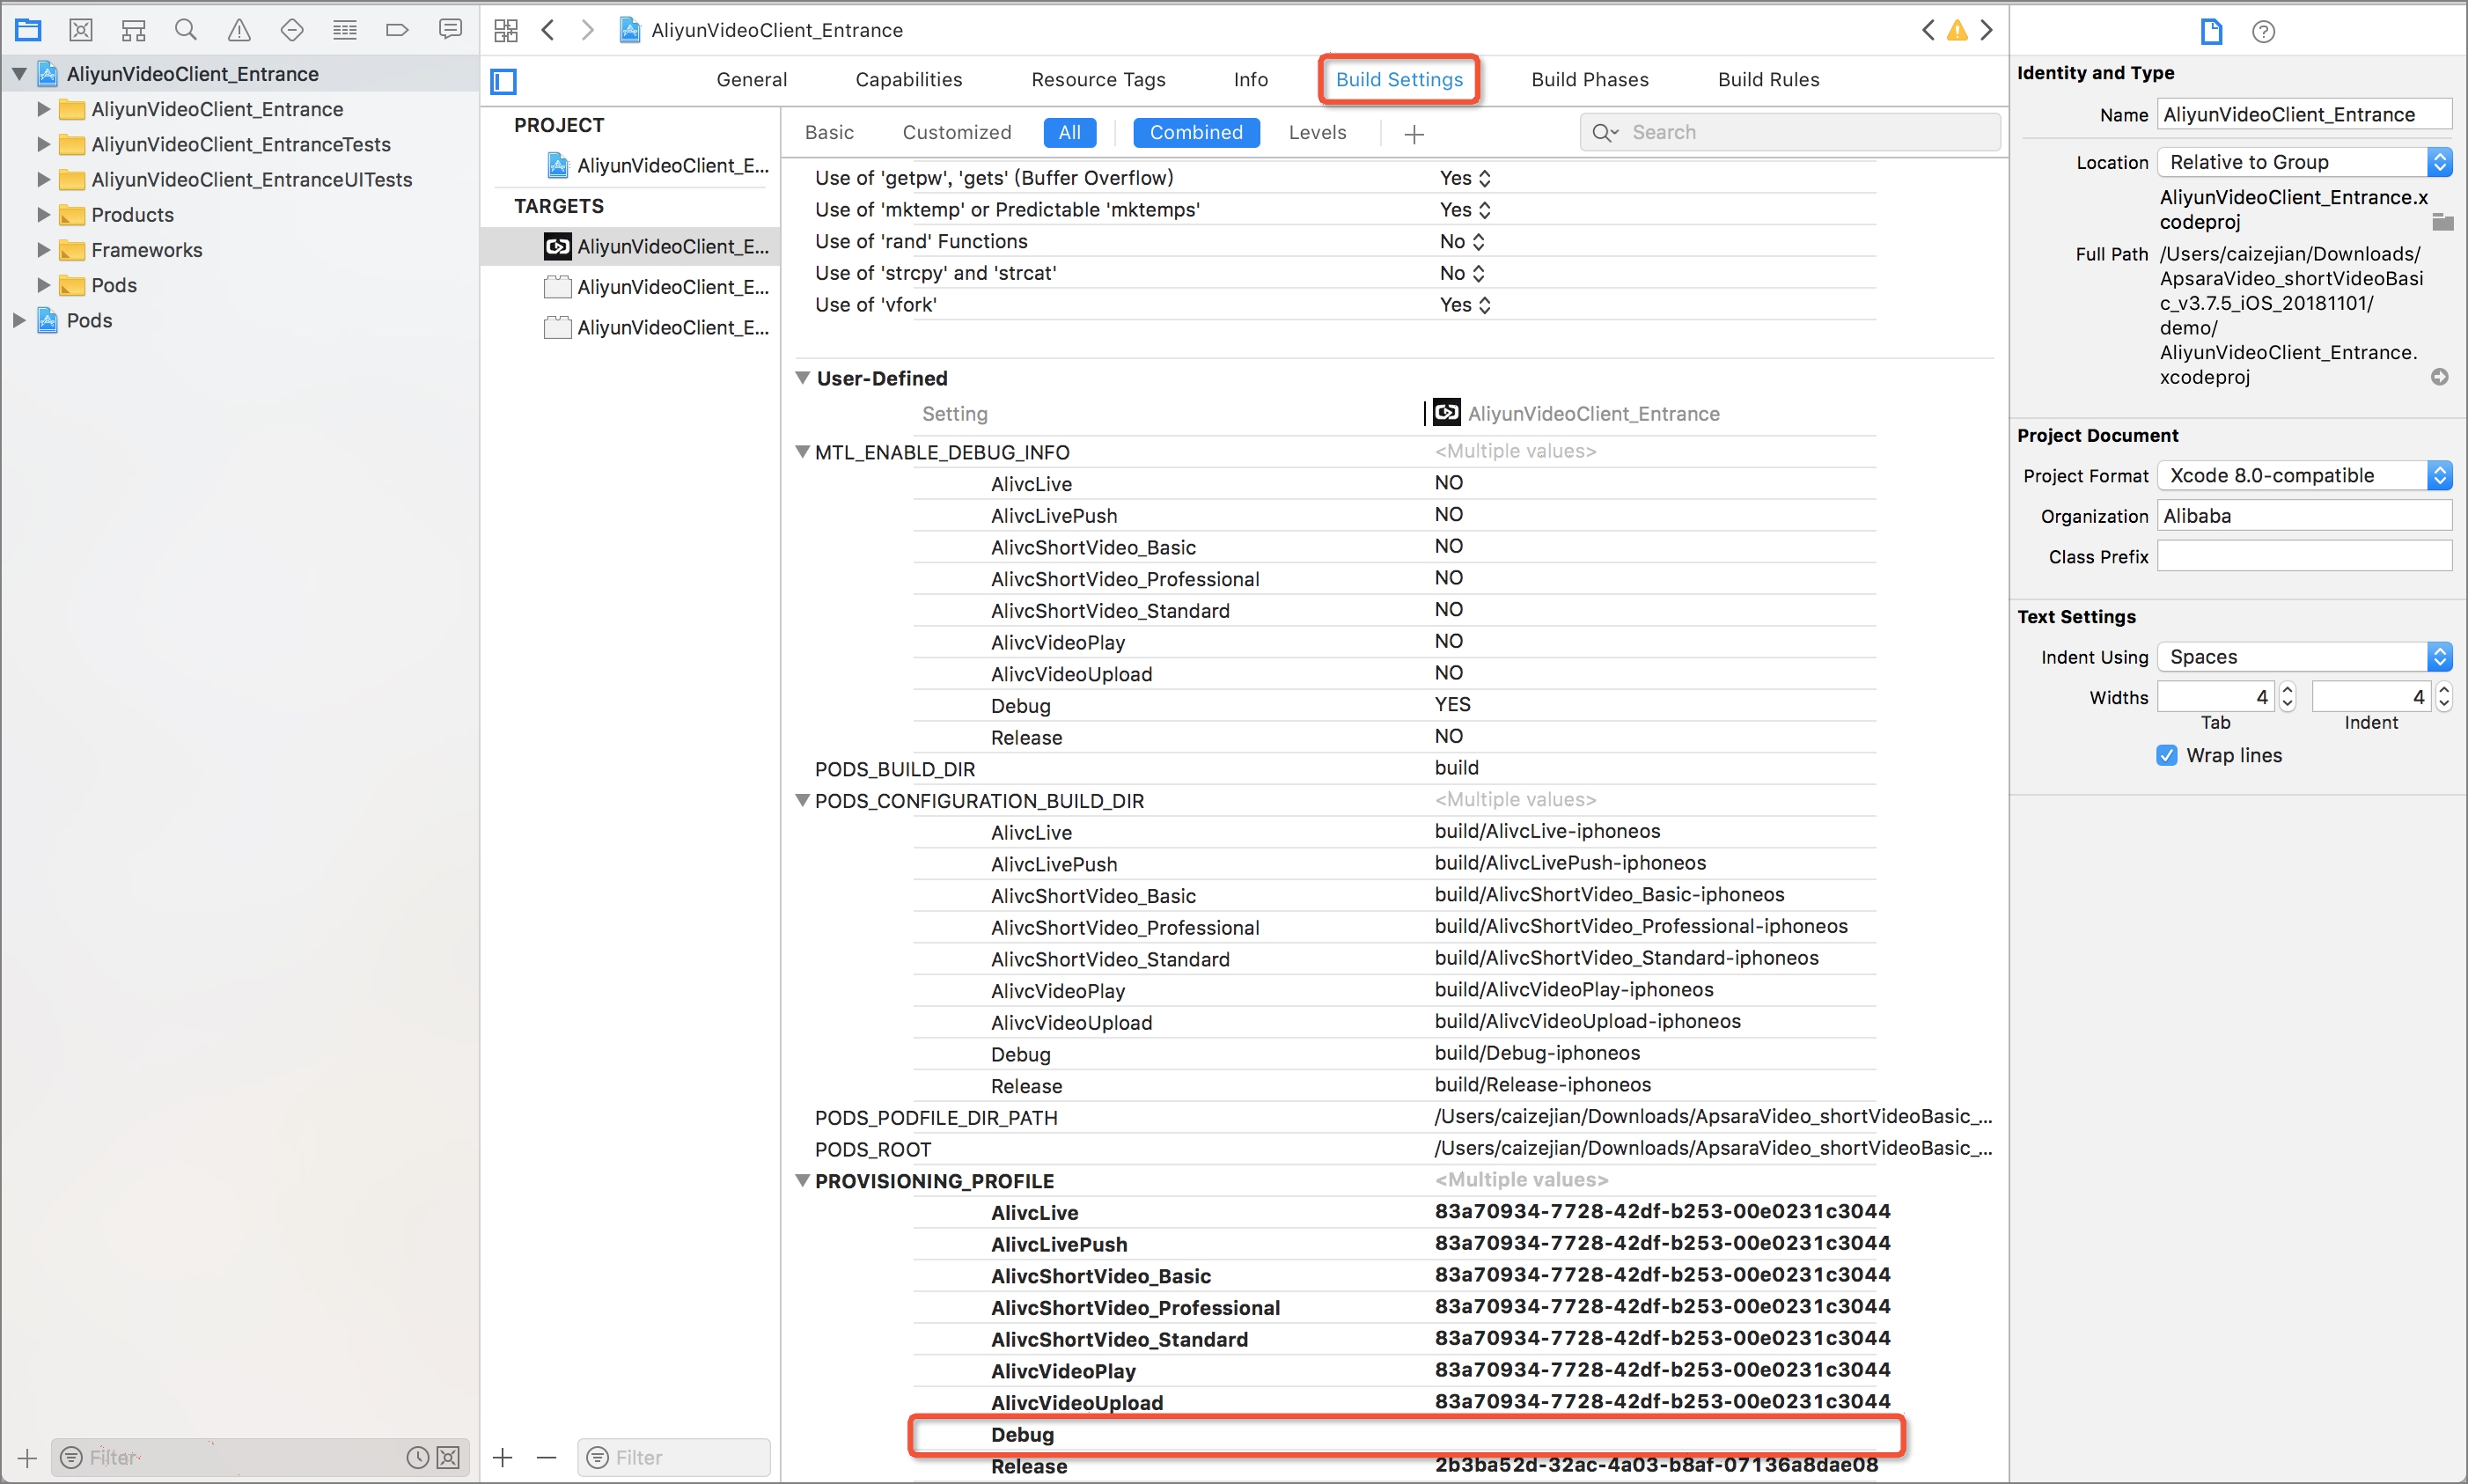This screenshot has height=1484, width=2468.
Task: Open the Indent Using dropdown
Action: [x=2304, y=656]
